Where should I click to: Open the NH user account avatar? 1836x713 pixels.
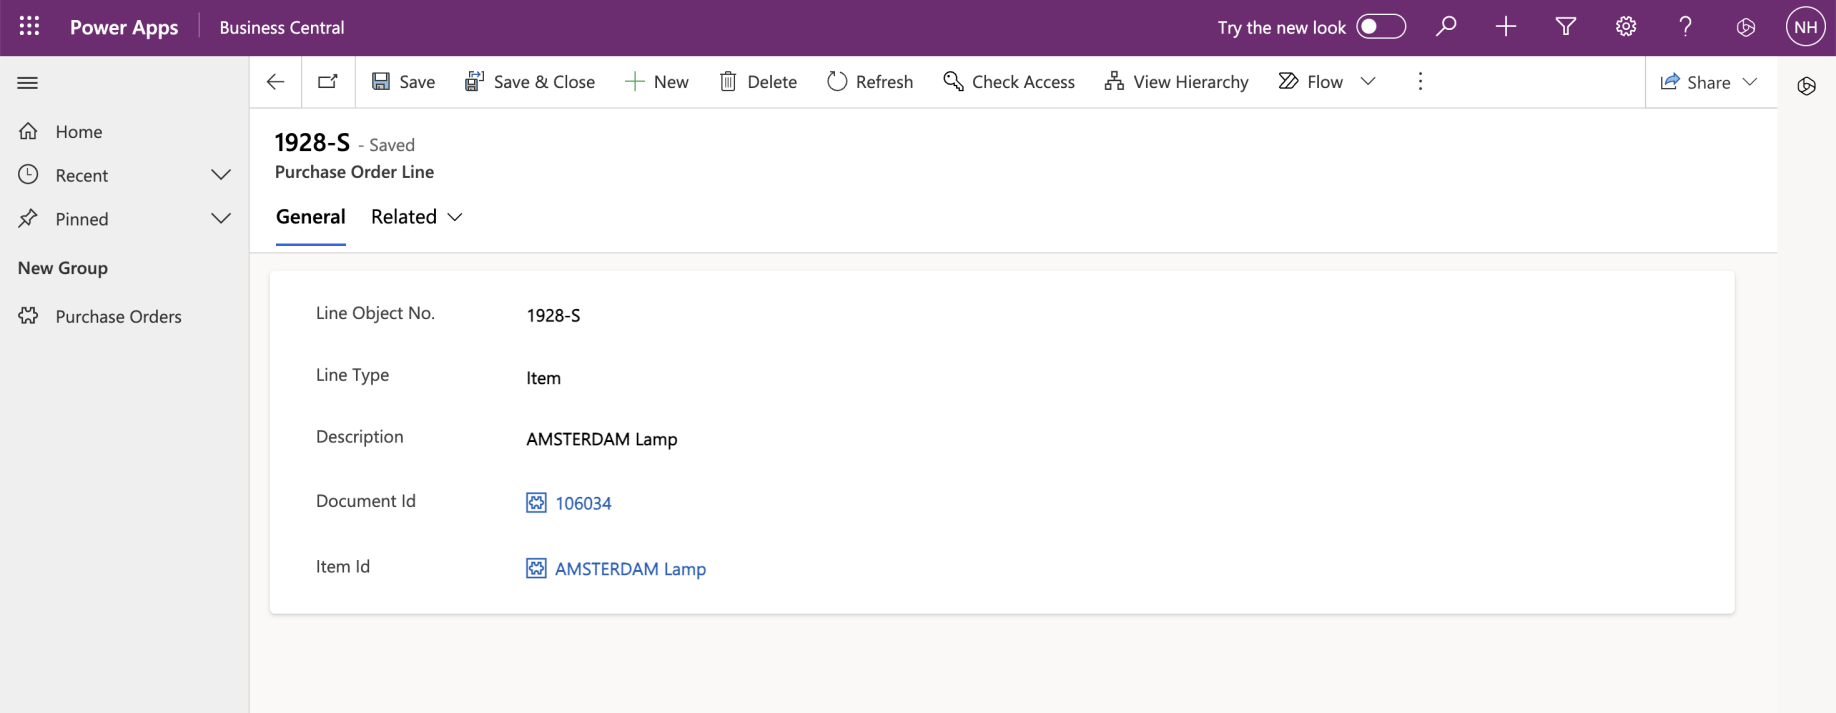pos(1806,27)
